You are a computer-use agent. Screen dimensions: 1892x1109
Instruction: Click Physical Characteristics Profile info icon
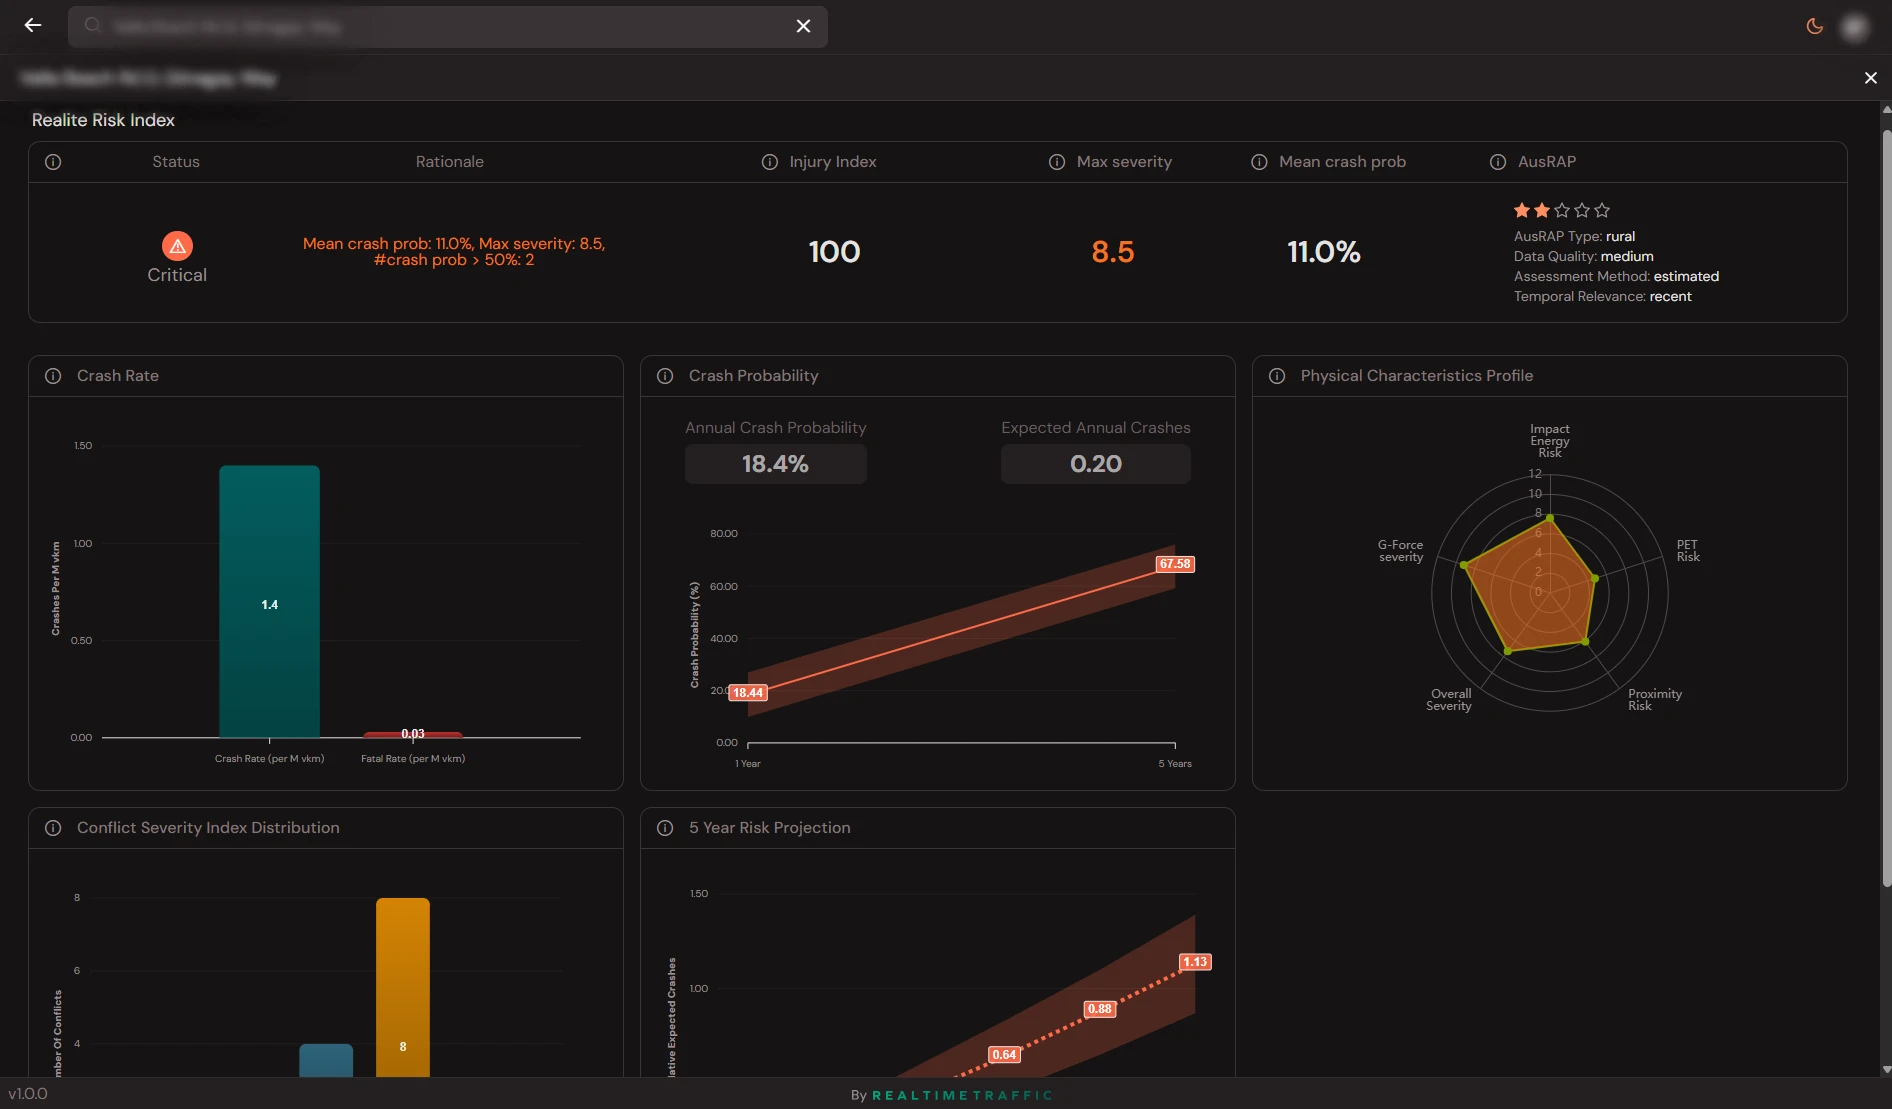(1277, 376)
